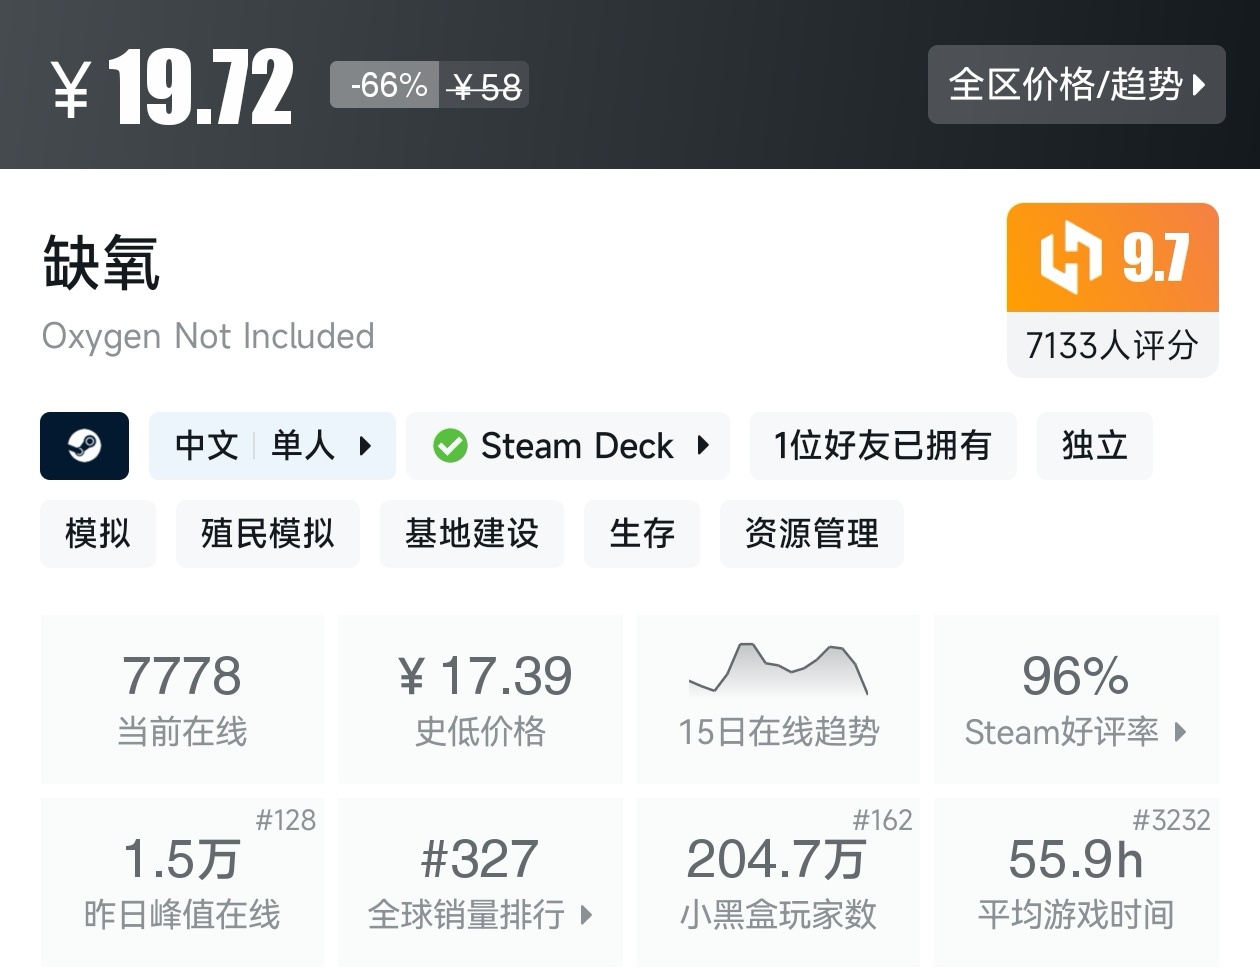Viewport: 1260px width, 969px height.
Task: Tap the 史低价格 ¥17.39 stat
Action: 480,699
